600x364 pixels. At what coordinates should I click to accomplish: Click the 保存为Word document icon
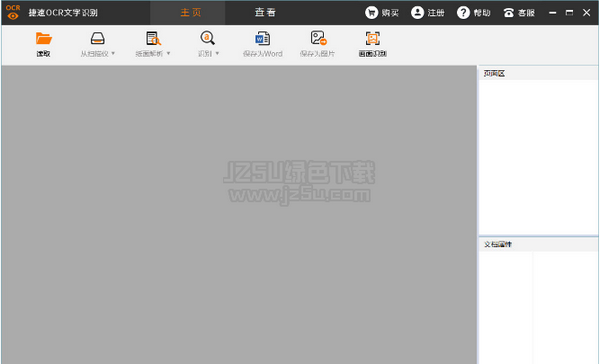[262, 38]
